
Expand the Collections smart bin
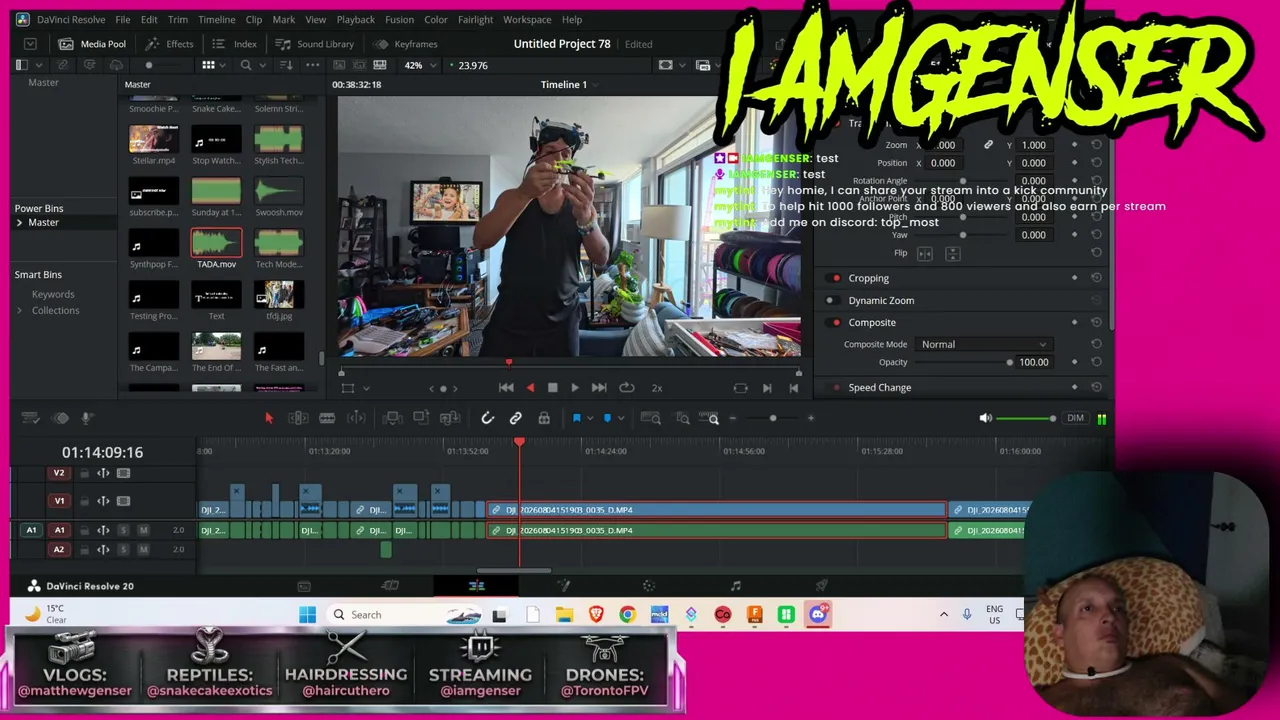pyautogui.click(x=19, y=311)
